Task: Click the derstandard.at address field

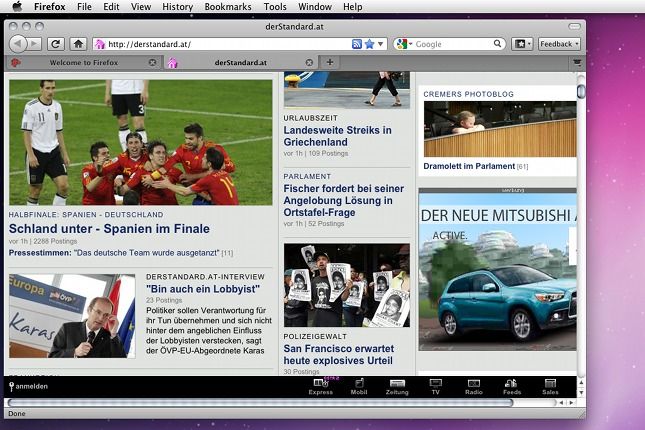Action: pyautogui.click(x=228, y=44)
